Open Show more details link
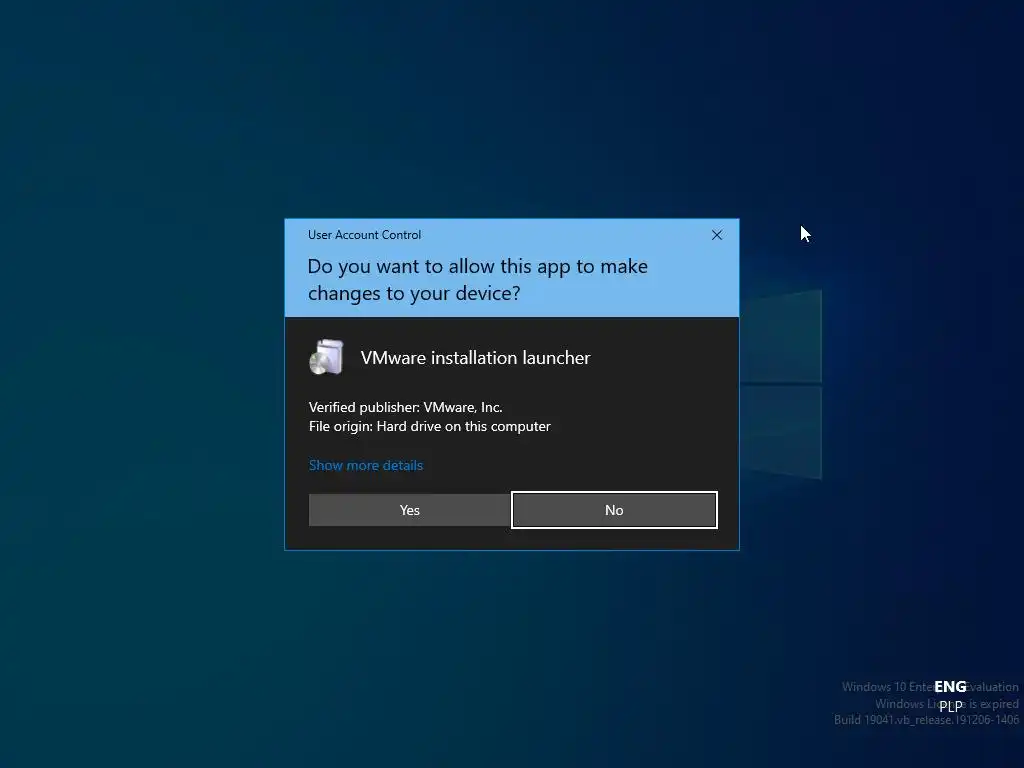This screenshot has height=768, width=1024. pos(366,465)
